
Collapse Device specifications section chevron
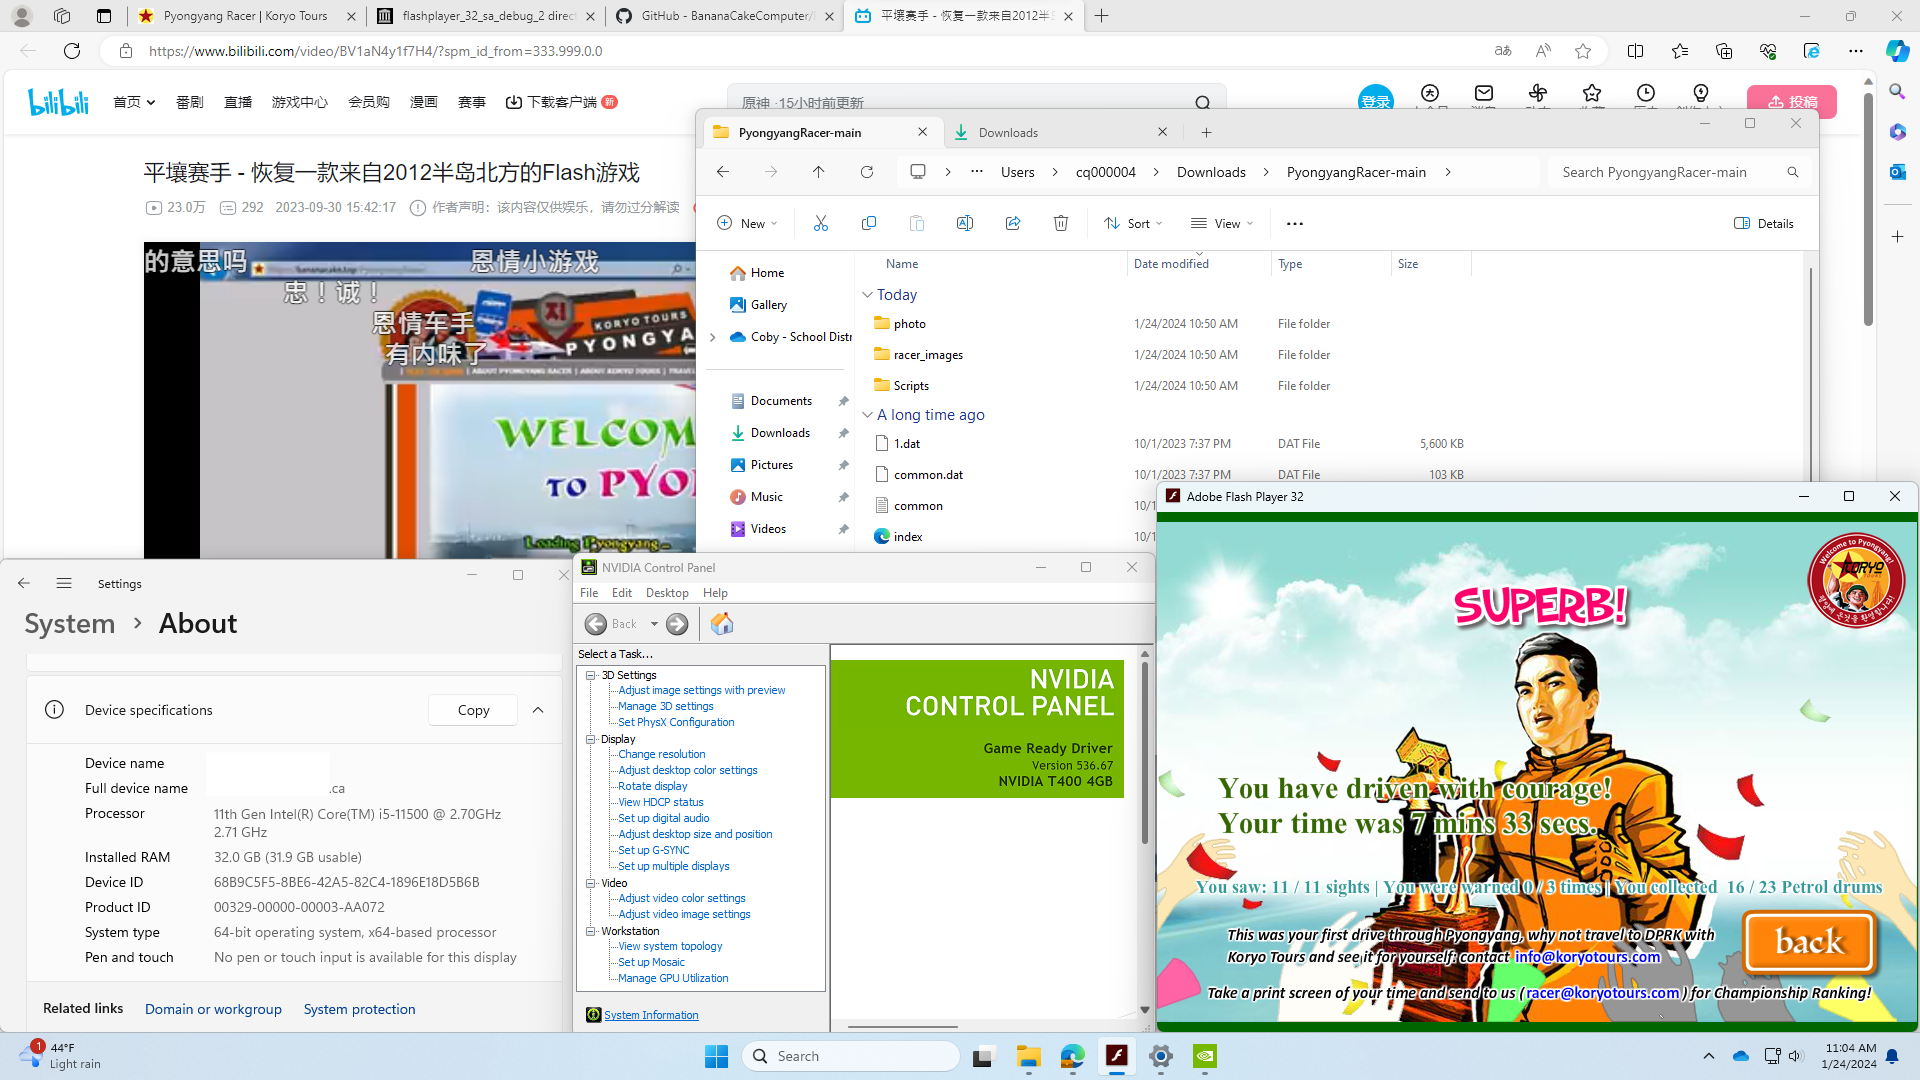pyautogui.click(x=538, y=710)
